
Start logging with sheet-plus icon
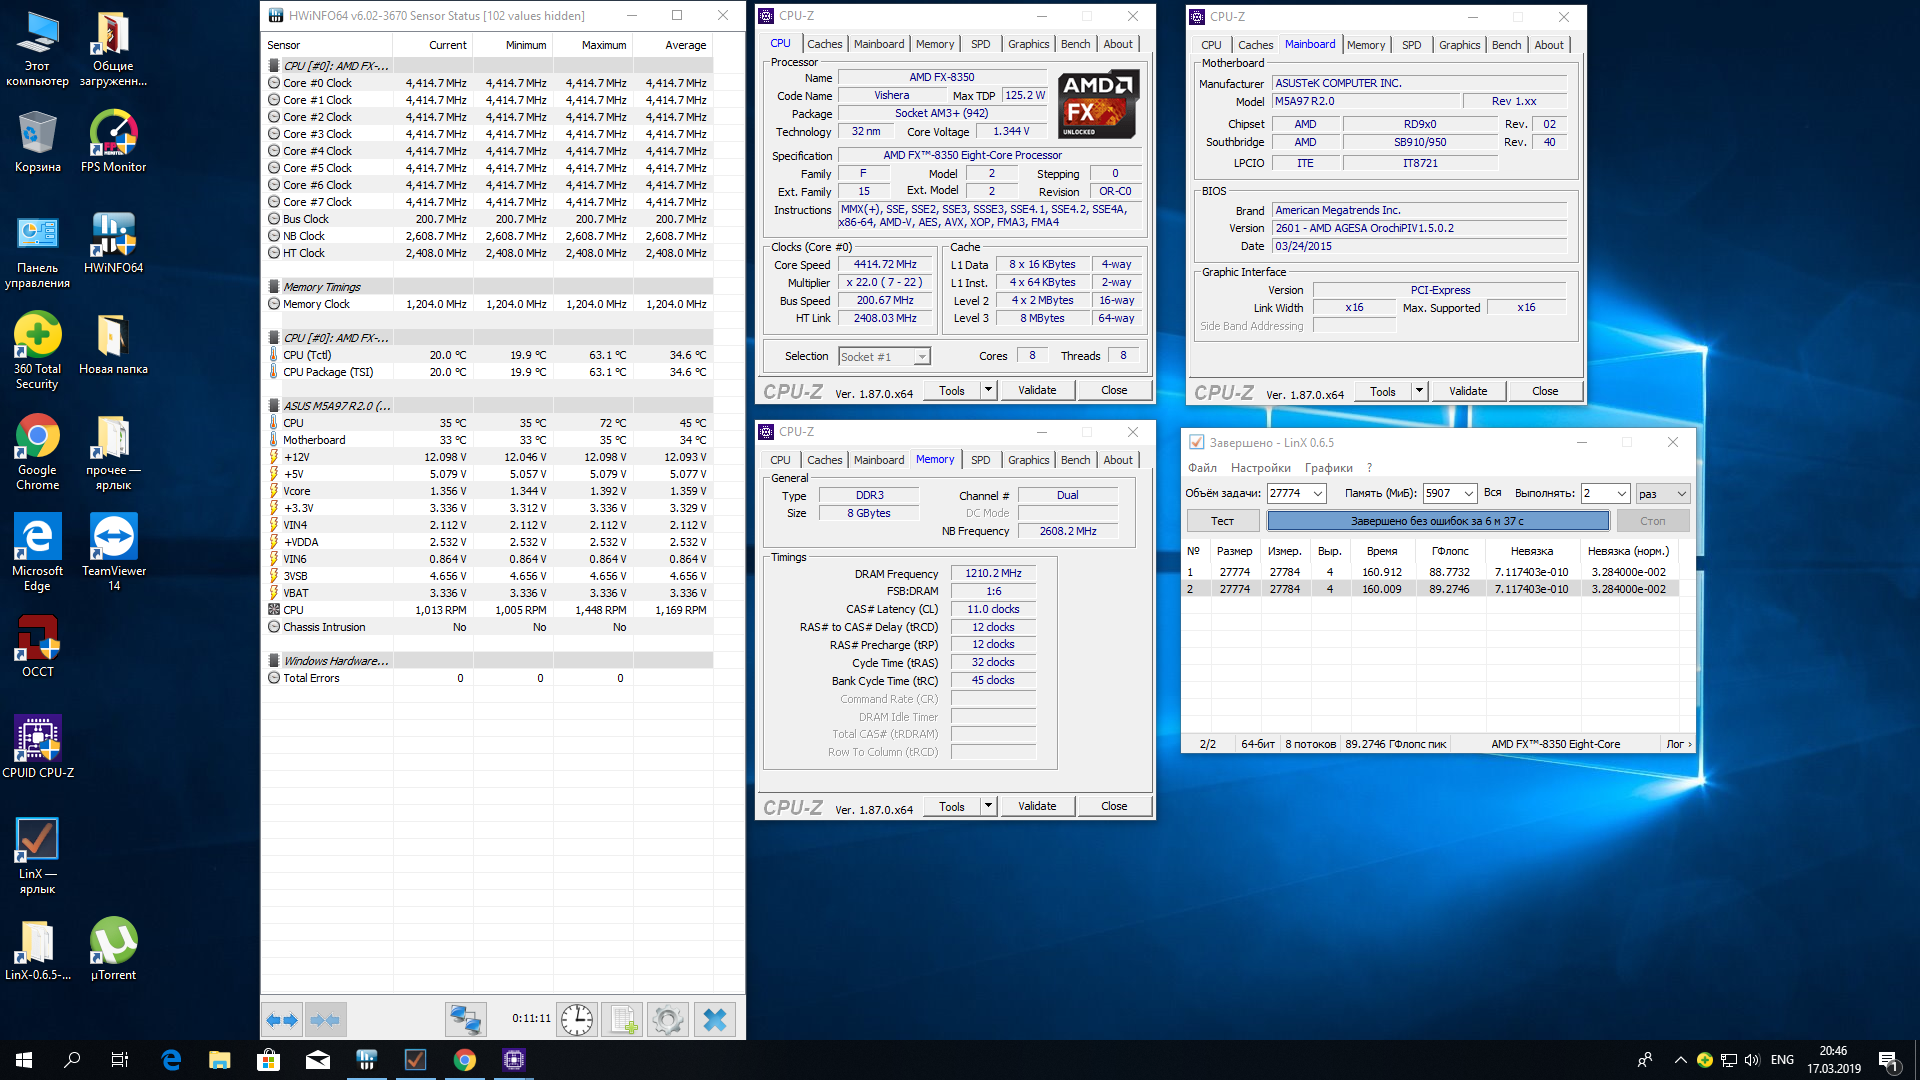click(622, 1020)
